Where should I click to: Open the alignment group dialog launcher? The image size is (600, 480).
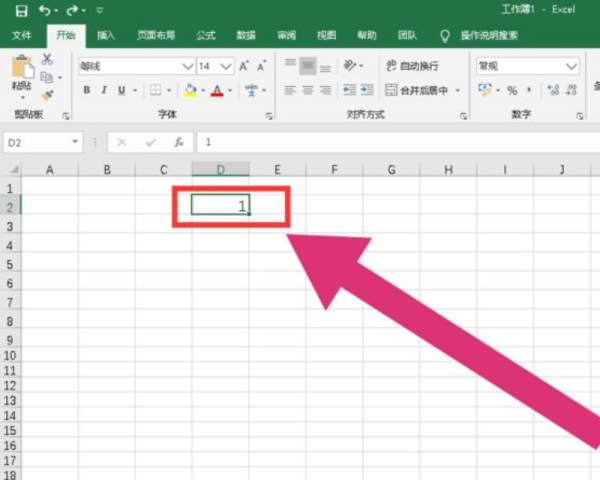(463, 116)
